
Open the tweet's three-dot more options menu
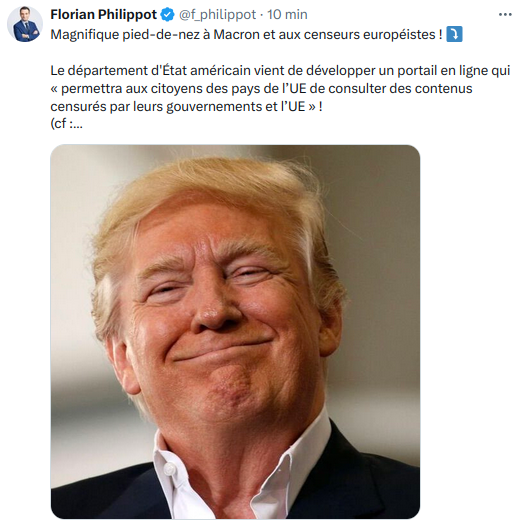[x=505, y=15]
